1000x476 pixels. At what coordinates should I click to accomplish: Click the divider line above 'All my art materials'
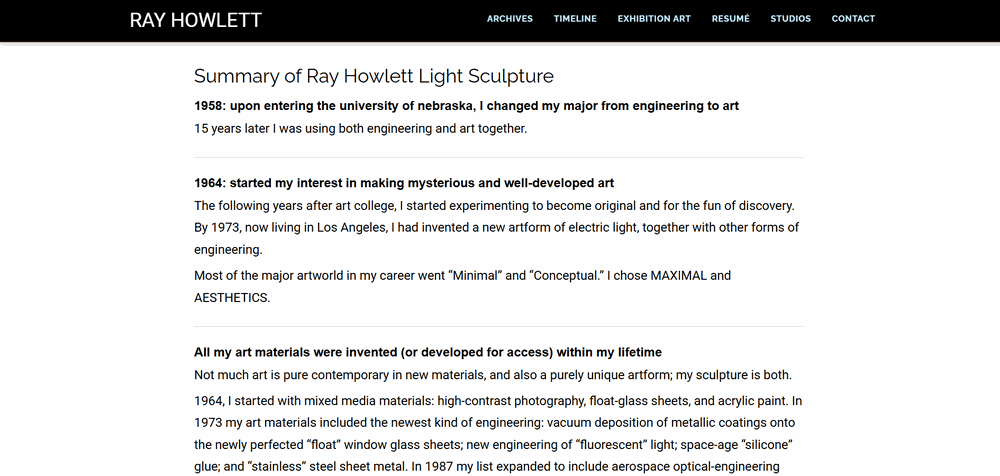(x=498, y=326)
